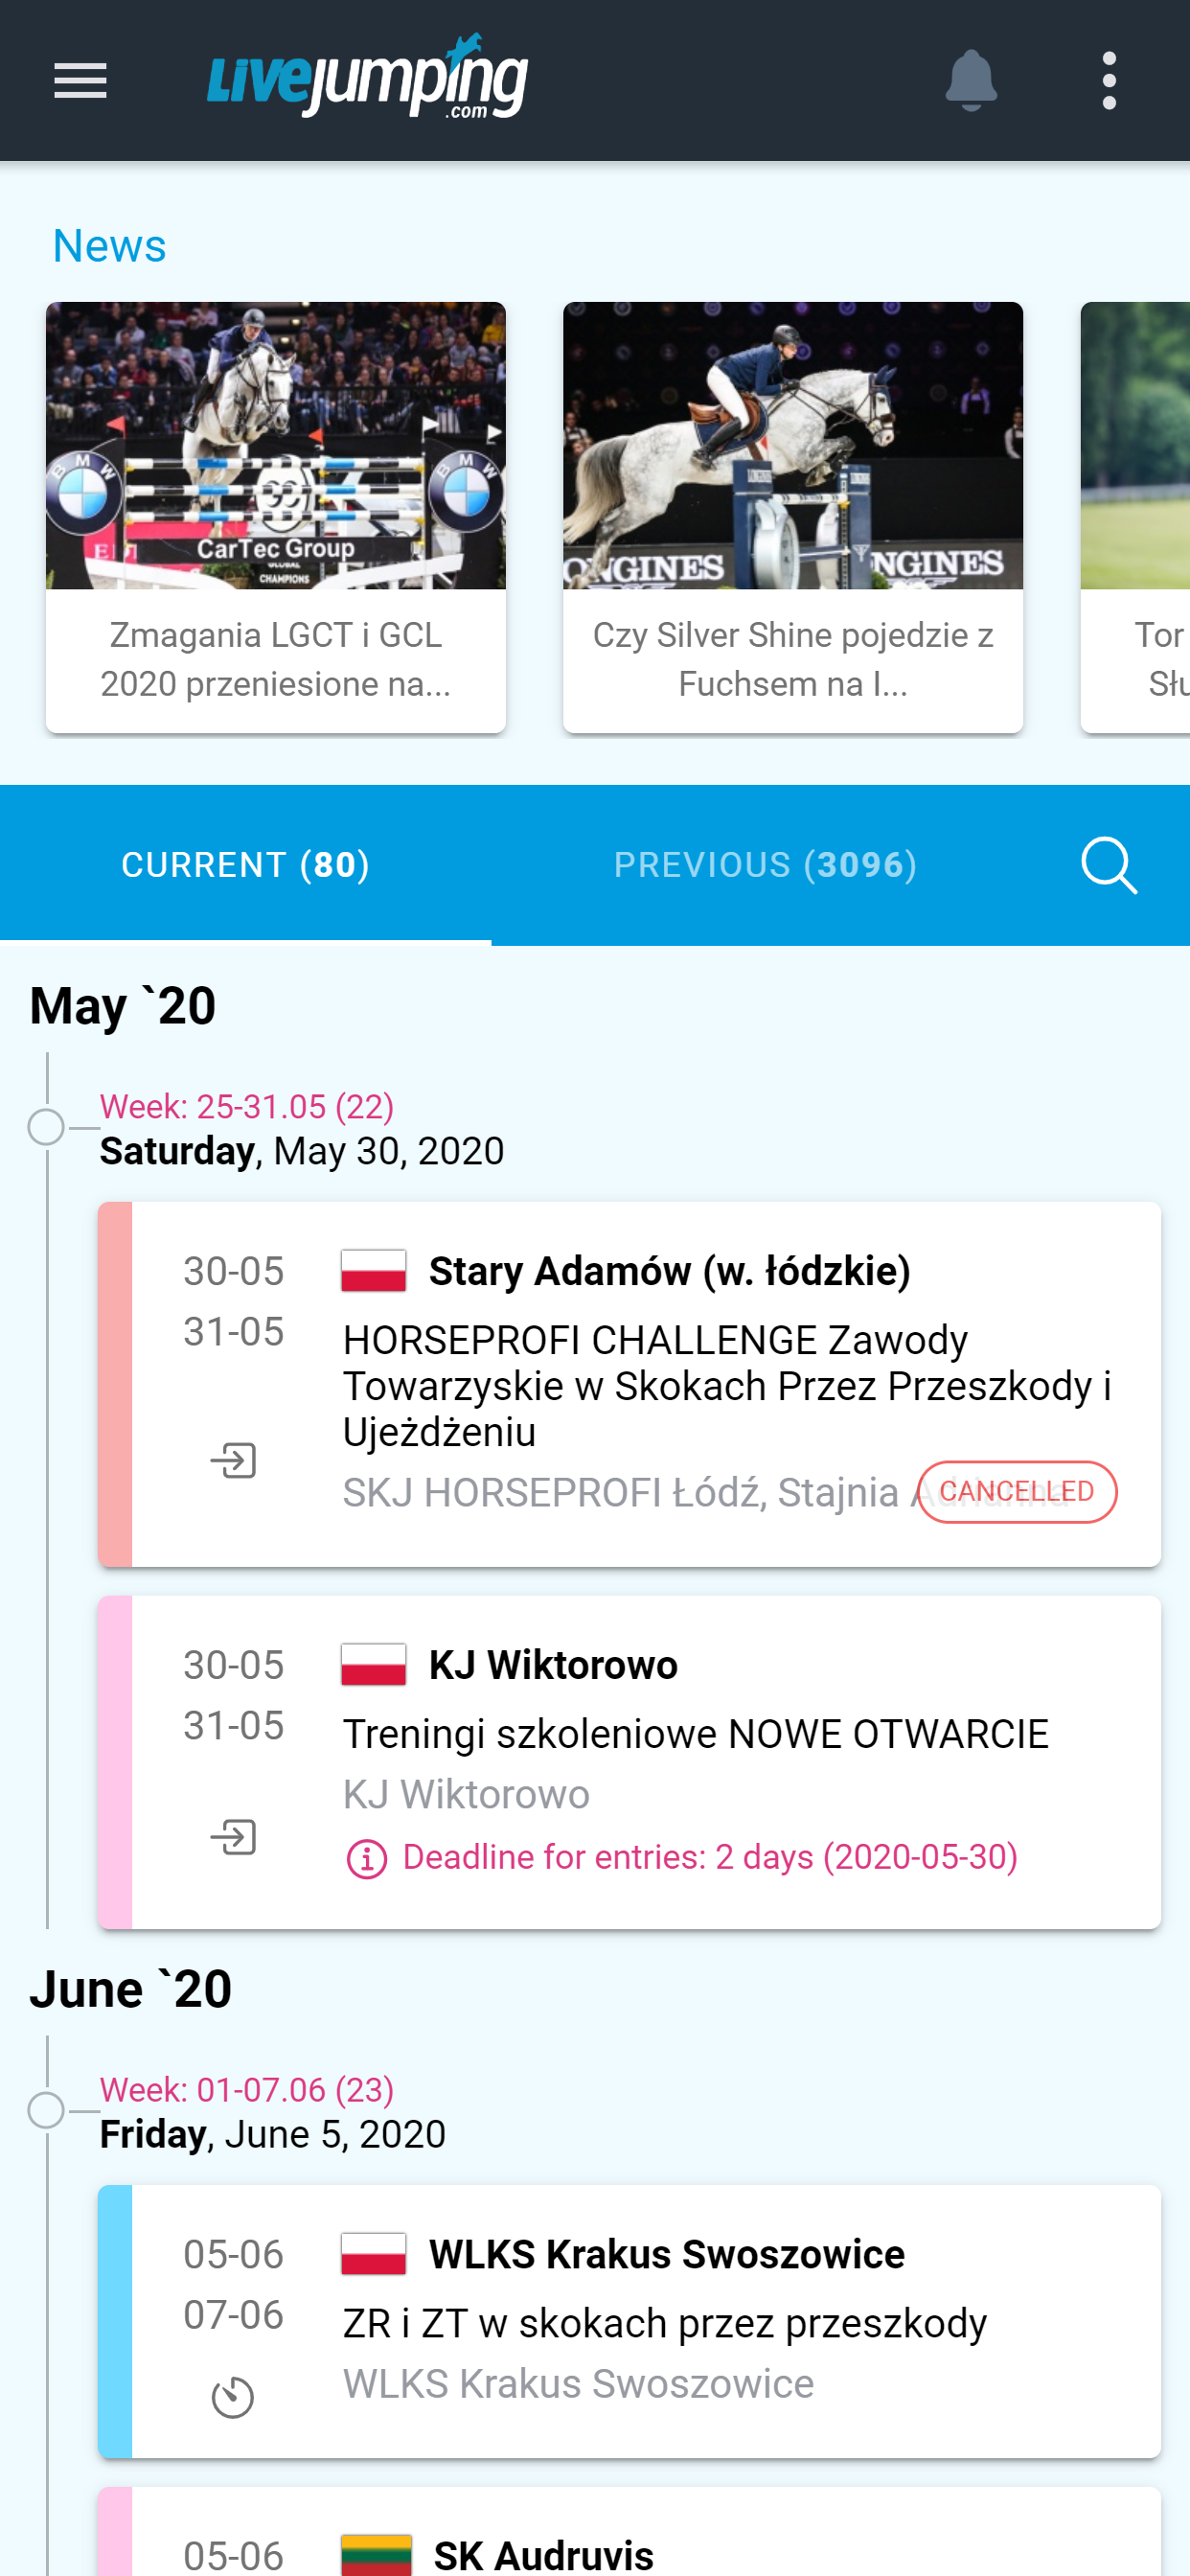The width and height of the screenshot is (1190, 2576).
Task: Open the partially visible third news card
Action: click(1136, 516)
